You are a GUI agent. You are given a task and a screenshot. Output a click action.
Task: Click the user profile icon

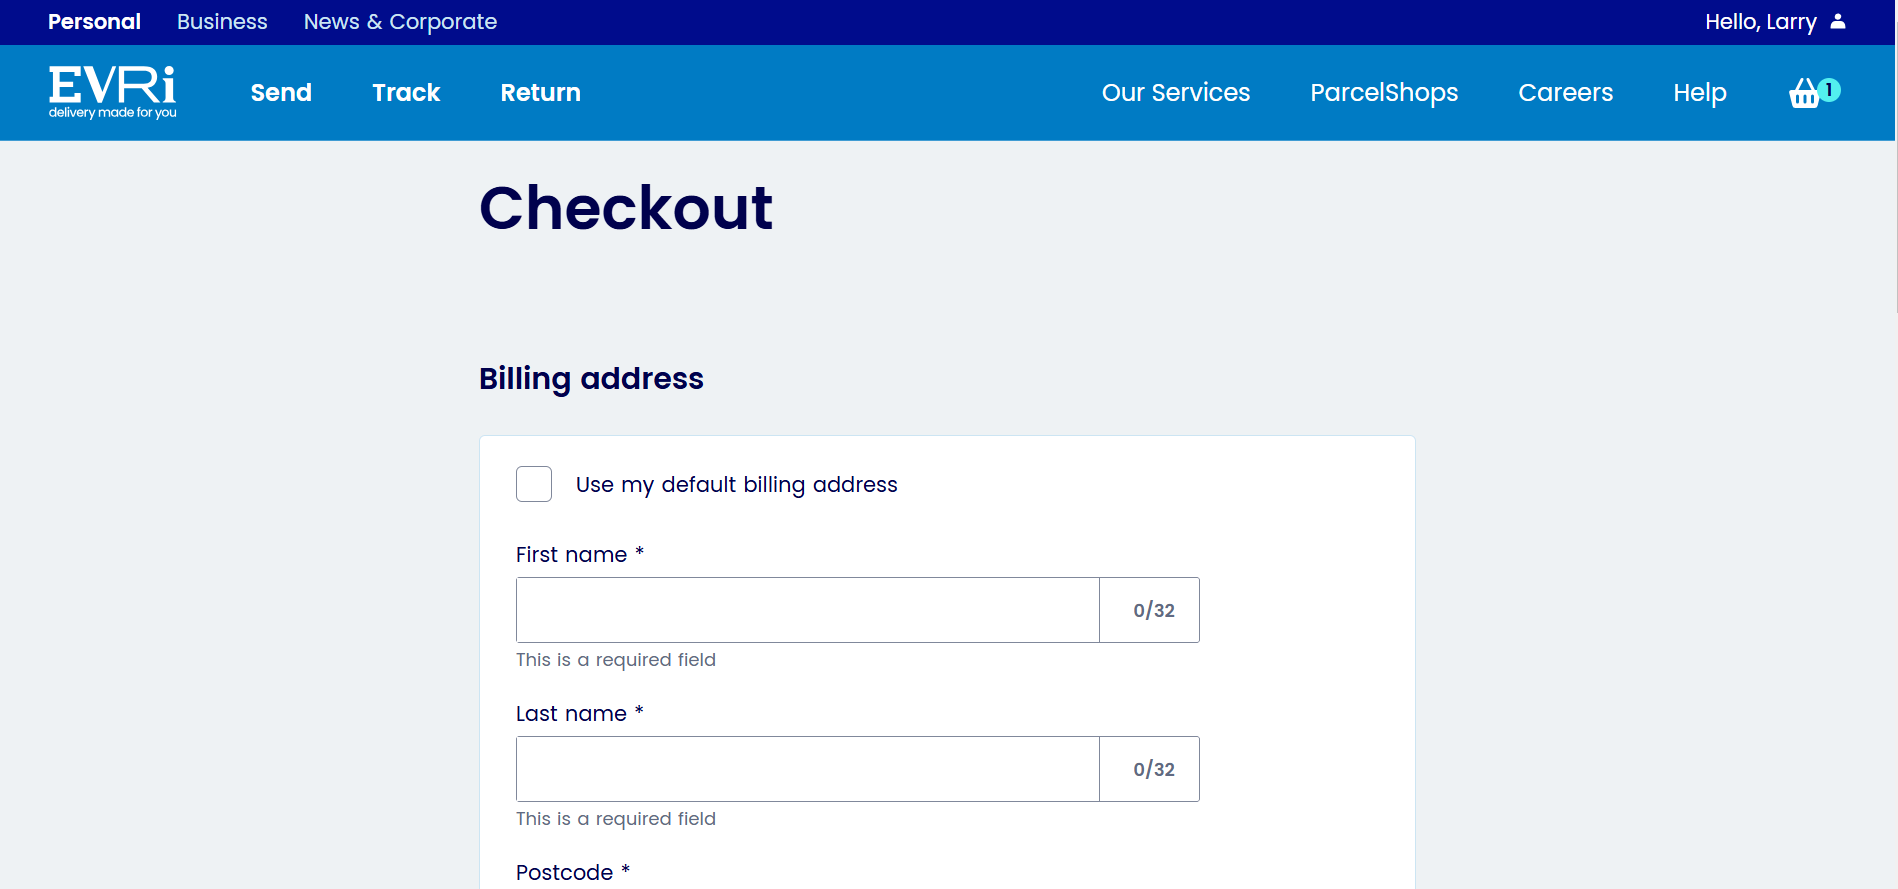click(1838, 21)
